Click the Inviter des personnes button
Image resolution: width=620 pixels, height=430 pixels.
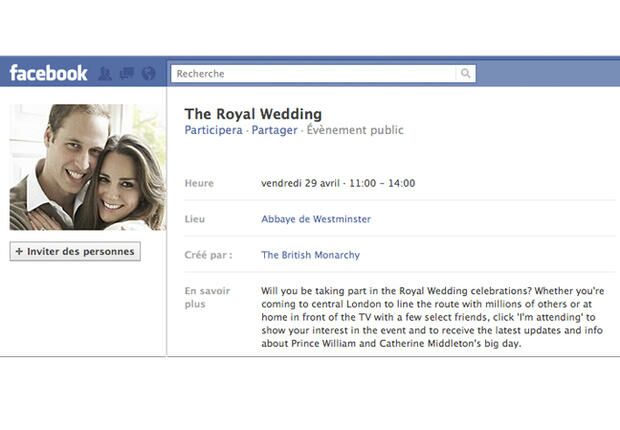[75, 252]
